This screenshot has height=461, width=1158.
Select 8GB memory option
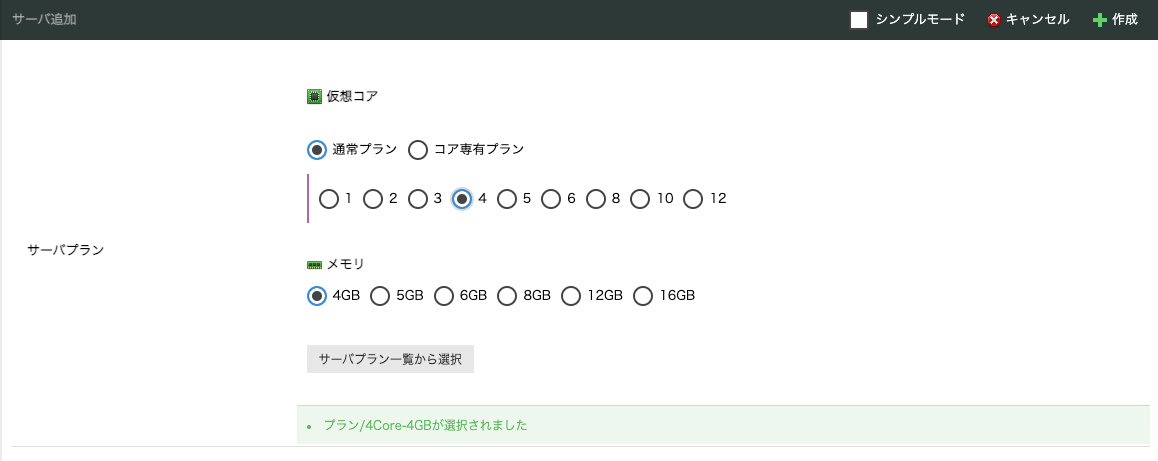(x=507, y=296)
